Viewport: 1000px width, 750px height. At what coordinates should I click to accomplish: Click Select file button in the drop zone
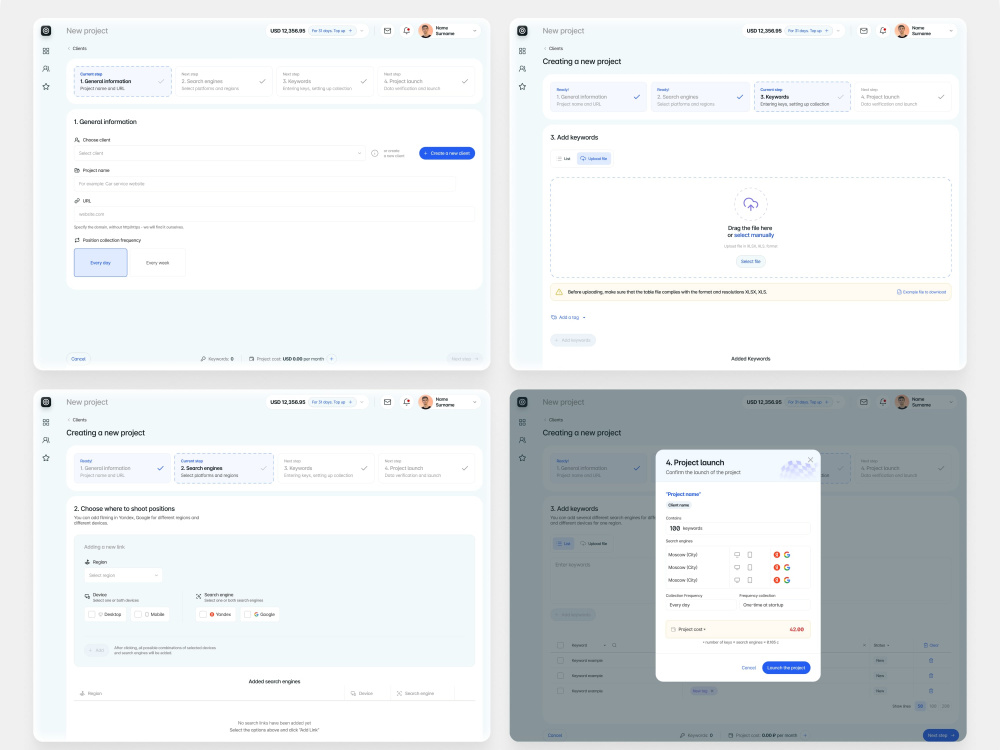pyautogui.click(x=751, y=261)
